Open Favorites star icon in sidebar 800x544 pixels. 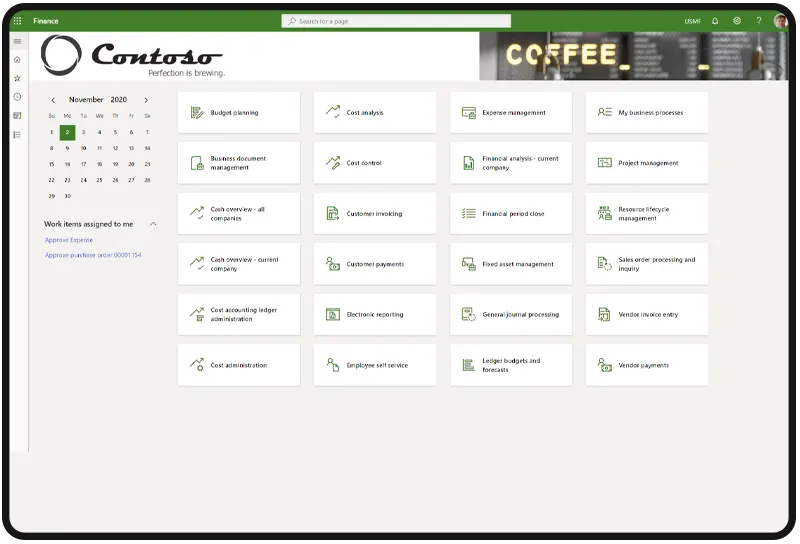pyautogui.click(x=17, y=78)
